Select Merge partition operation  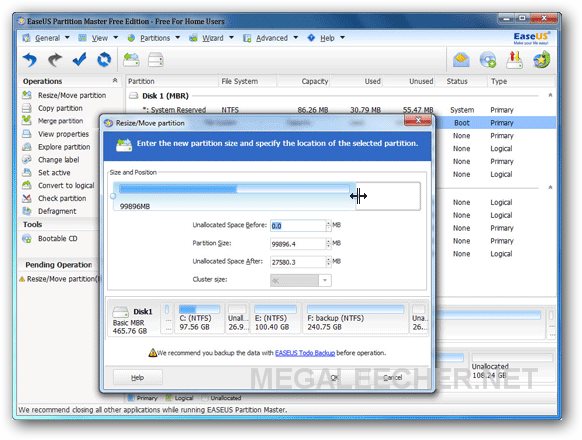[x=61, y=121]
